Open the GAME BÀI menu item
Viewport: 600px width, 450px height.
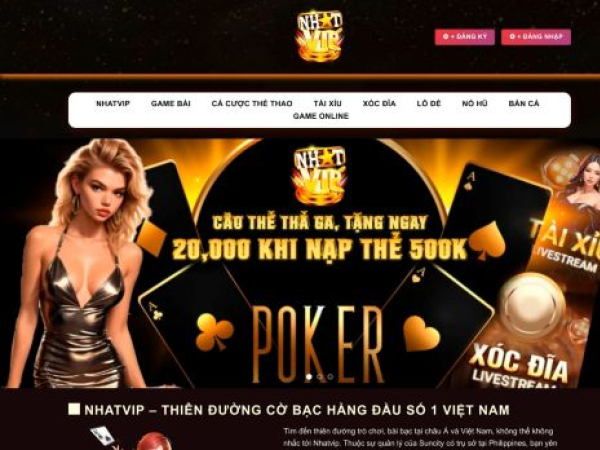pos(171,103)
